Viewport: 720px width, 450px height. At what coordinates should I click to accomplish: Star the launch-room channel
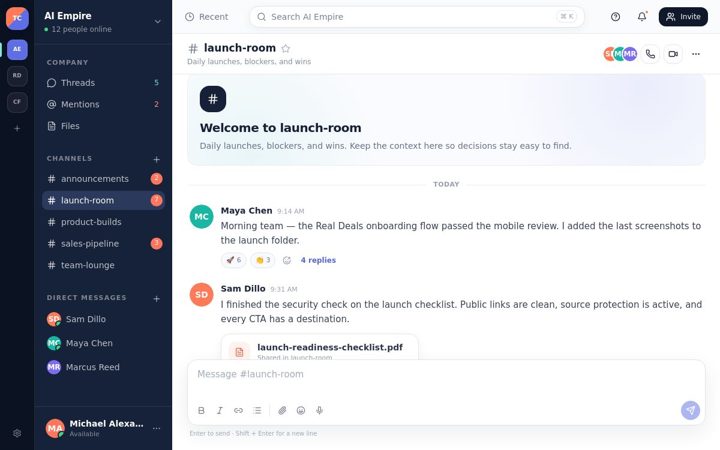[x=286, y=48]
